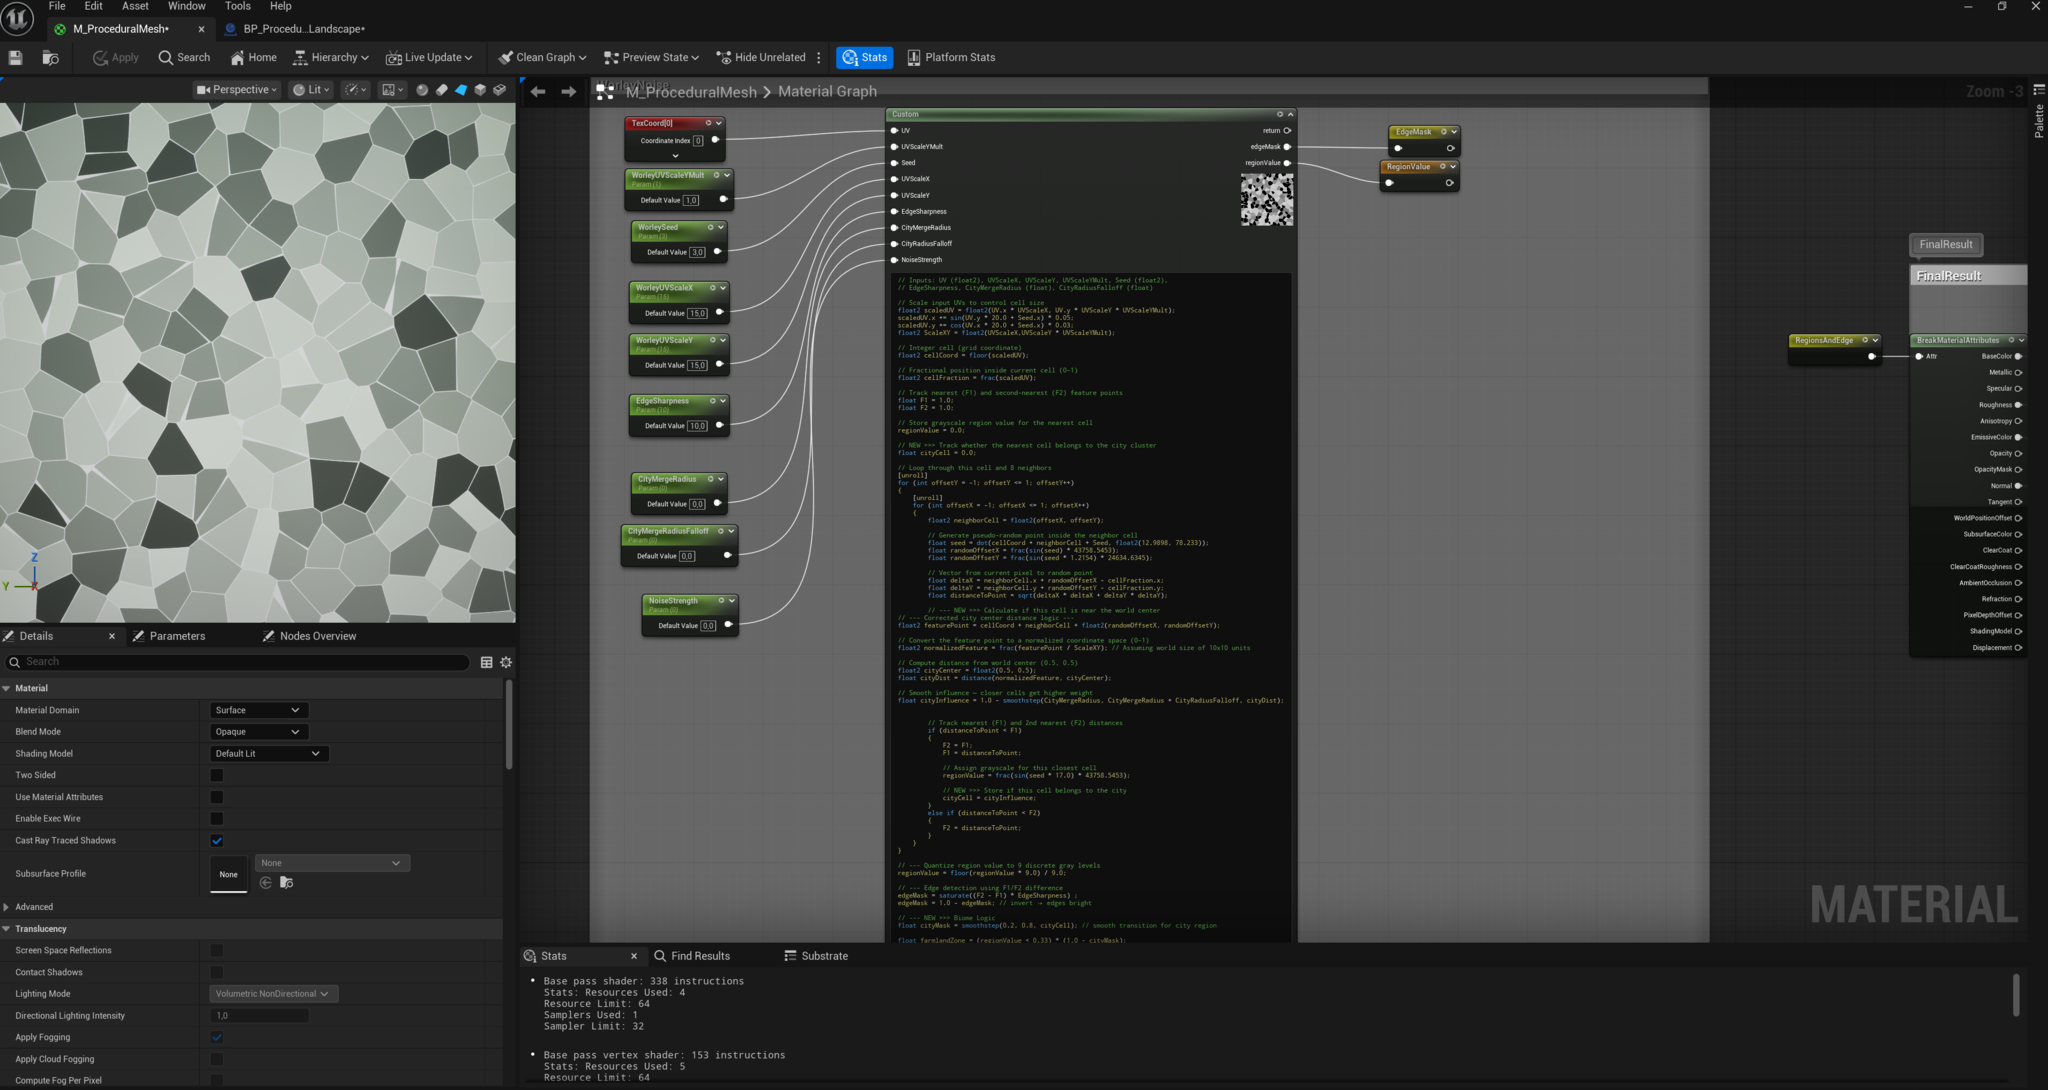Collapse the Translucency section
The height and width of the screenshot is (1090, 2048).
7,929
